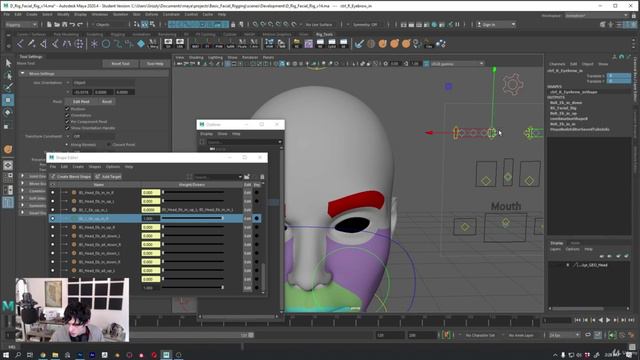Collapse the Move Settings section
This screenshot has height=360, width=640.
23,73
